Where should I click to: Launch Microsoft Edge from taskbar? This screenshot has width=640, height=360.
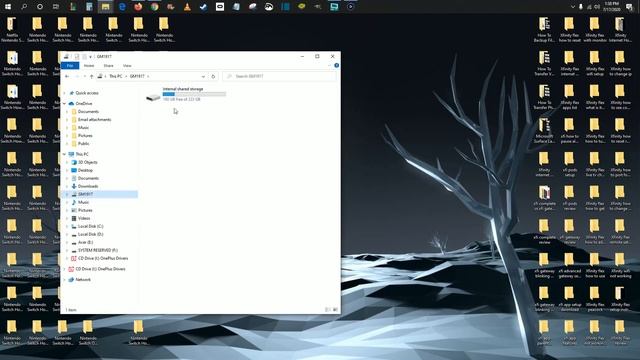point(122,7)
